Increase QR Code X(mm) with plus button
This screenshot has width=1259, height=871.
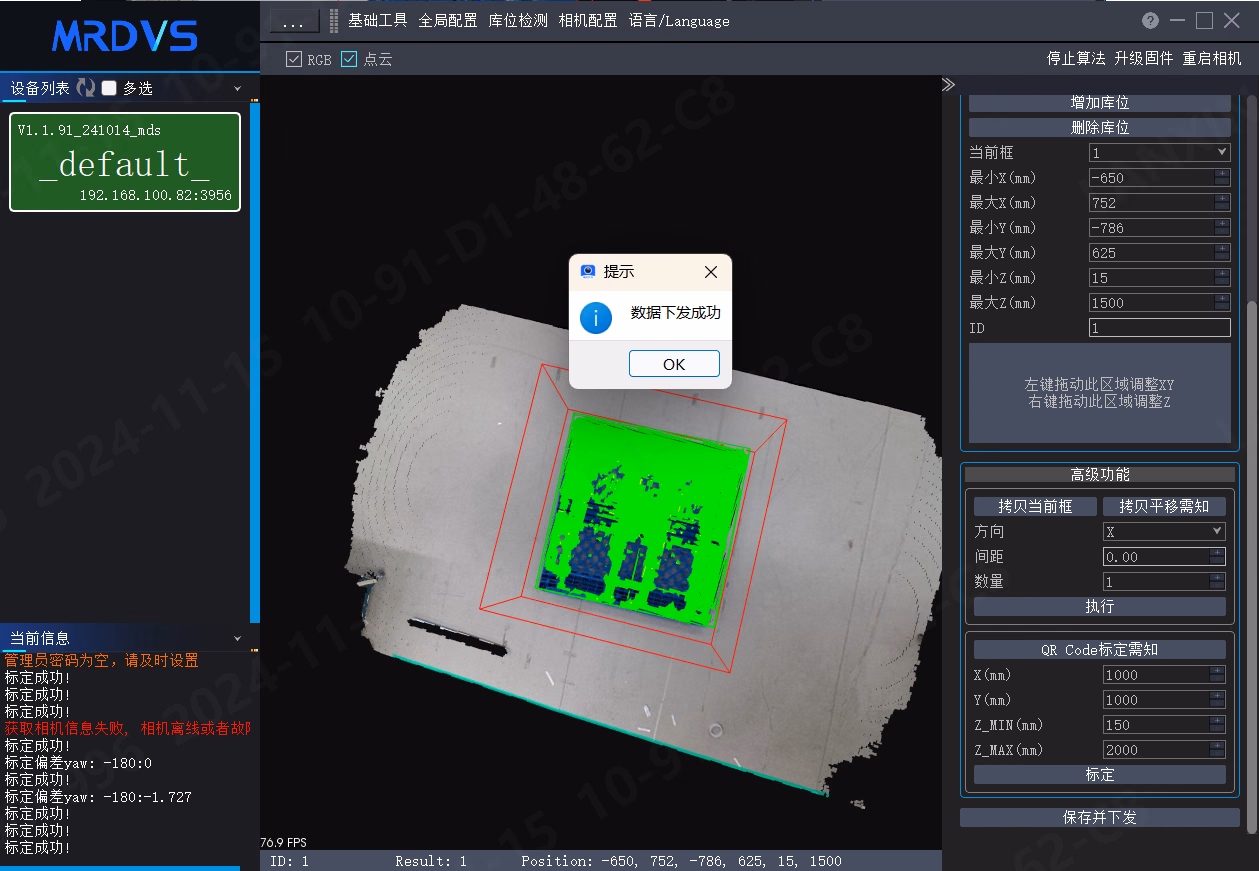1217,670
